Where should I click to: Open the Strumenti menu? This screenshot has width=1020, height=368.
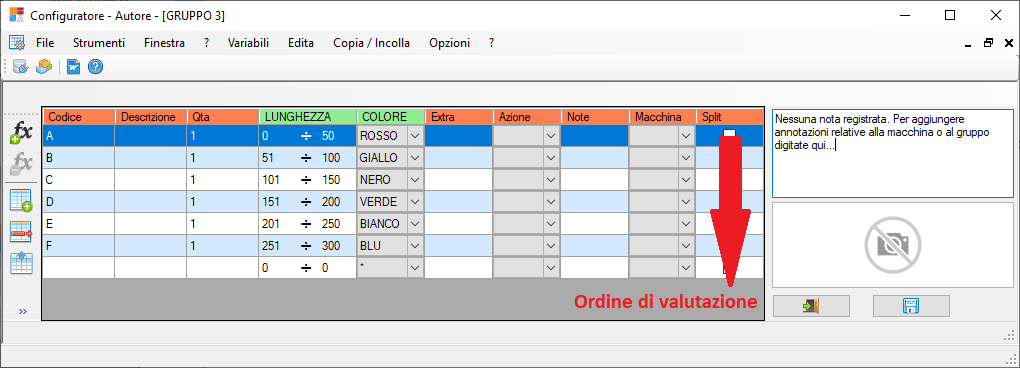click(99, 43)
